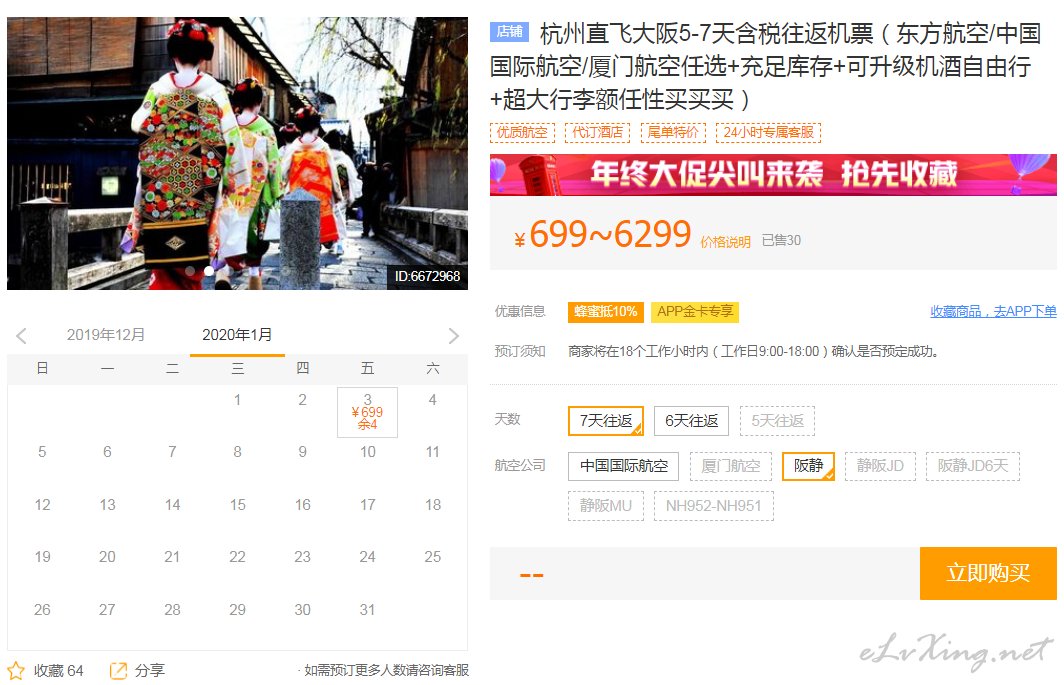Select January 3 priced ¥699

pyautogui.click(x=367, y=412)
